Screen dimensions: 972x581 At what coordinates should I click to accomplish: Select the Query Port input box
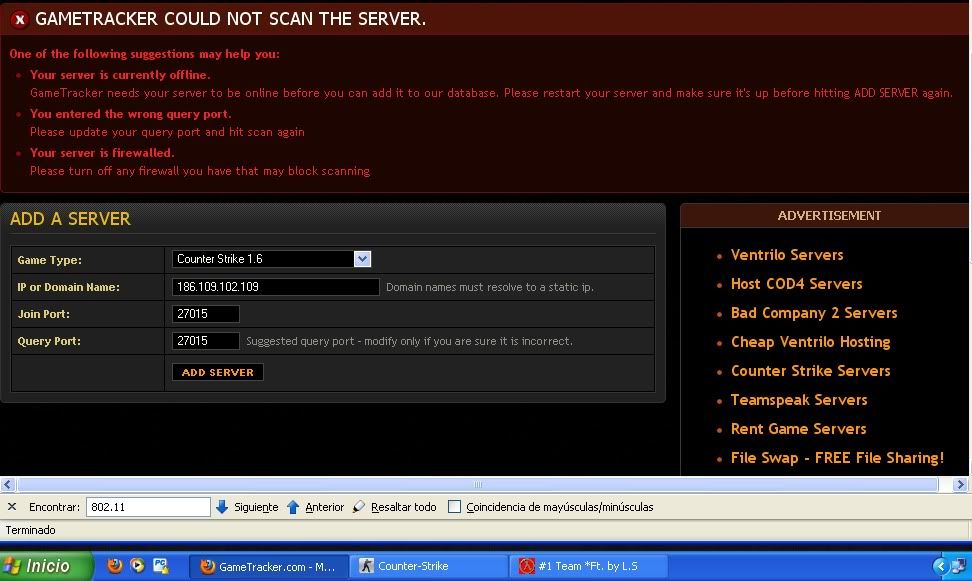[x=205, y=340]
